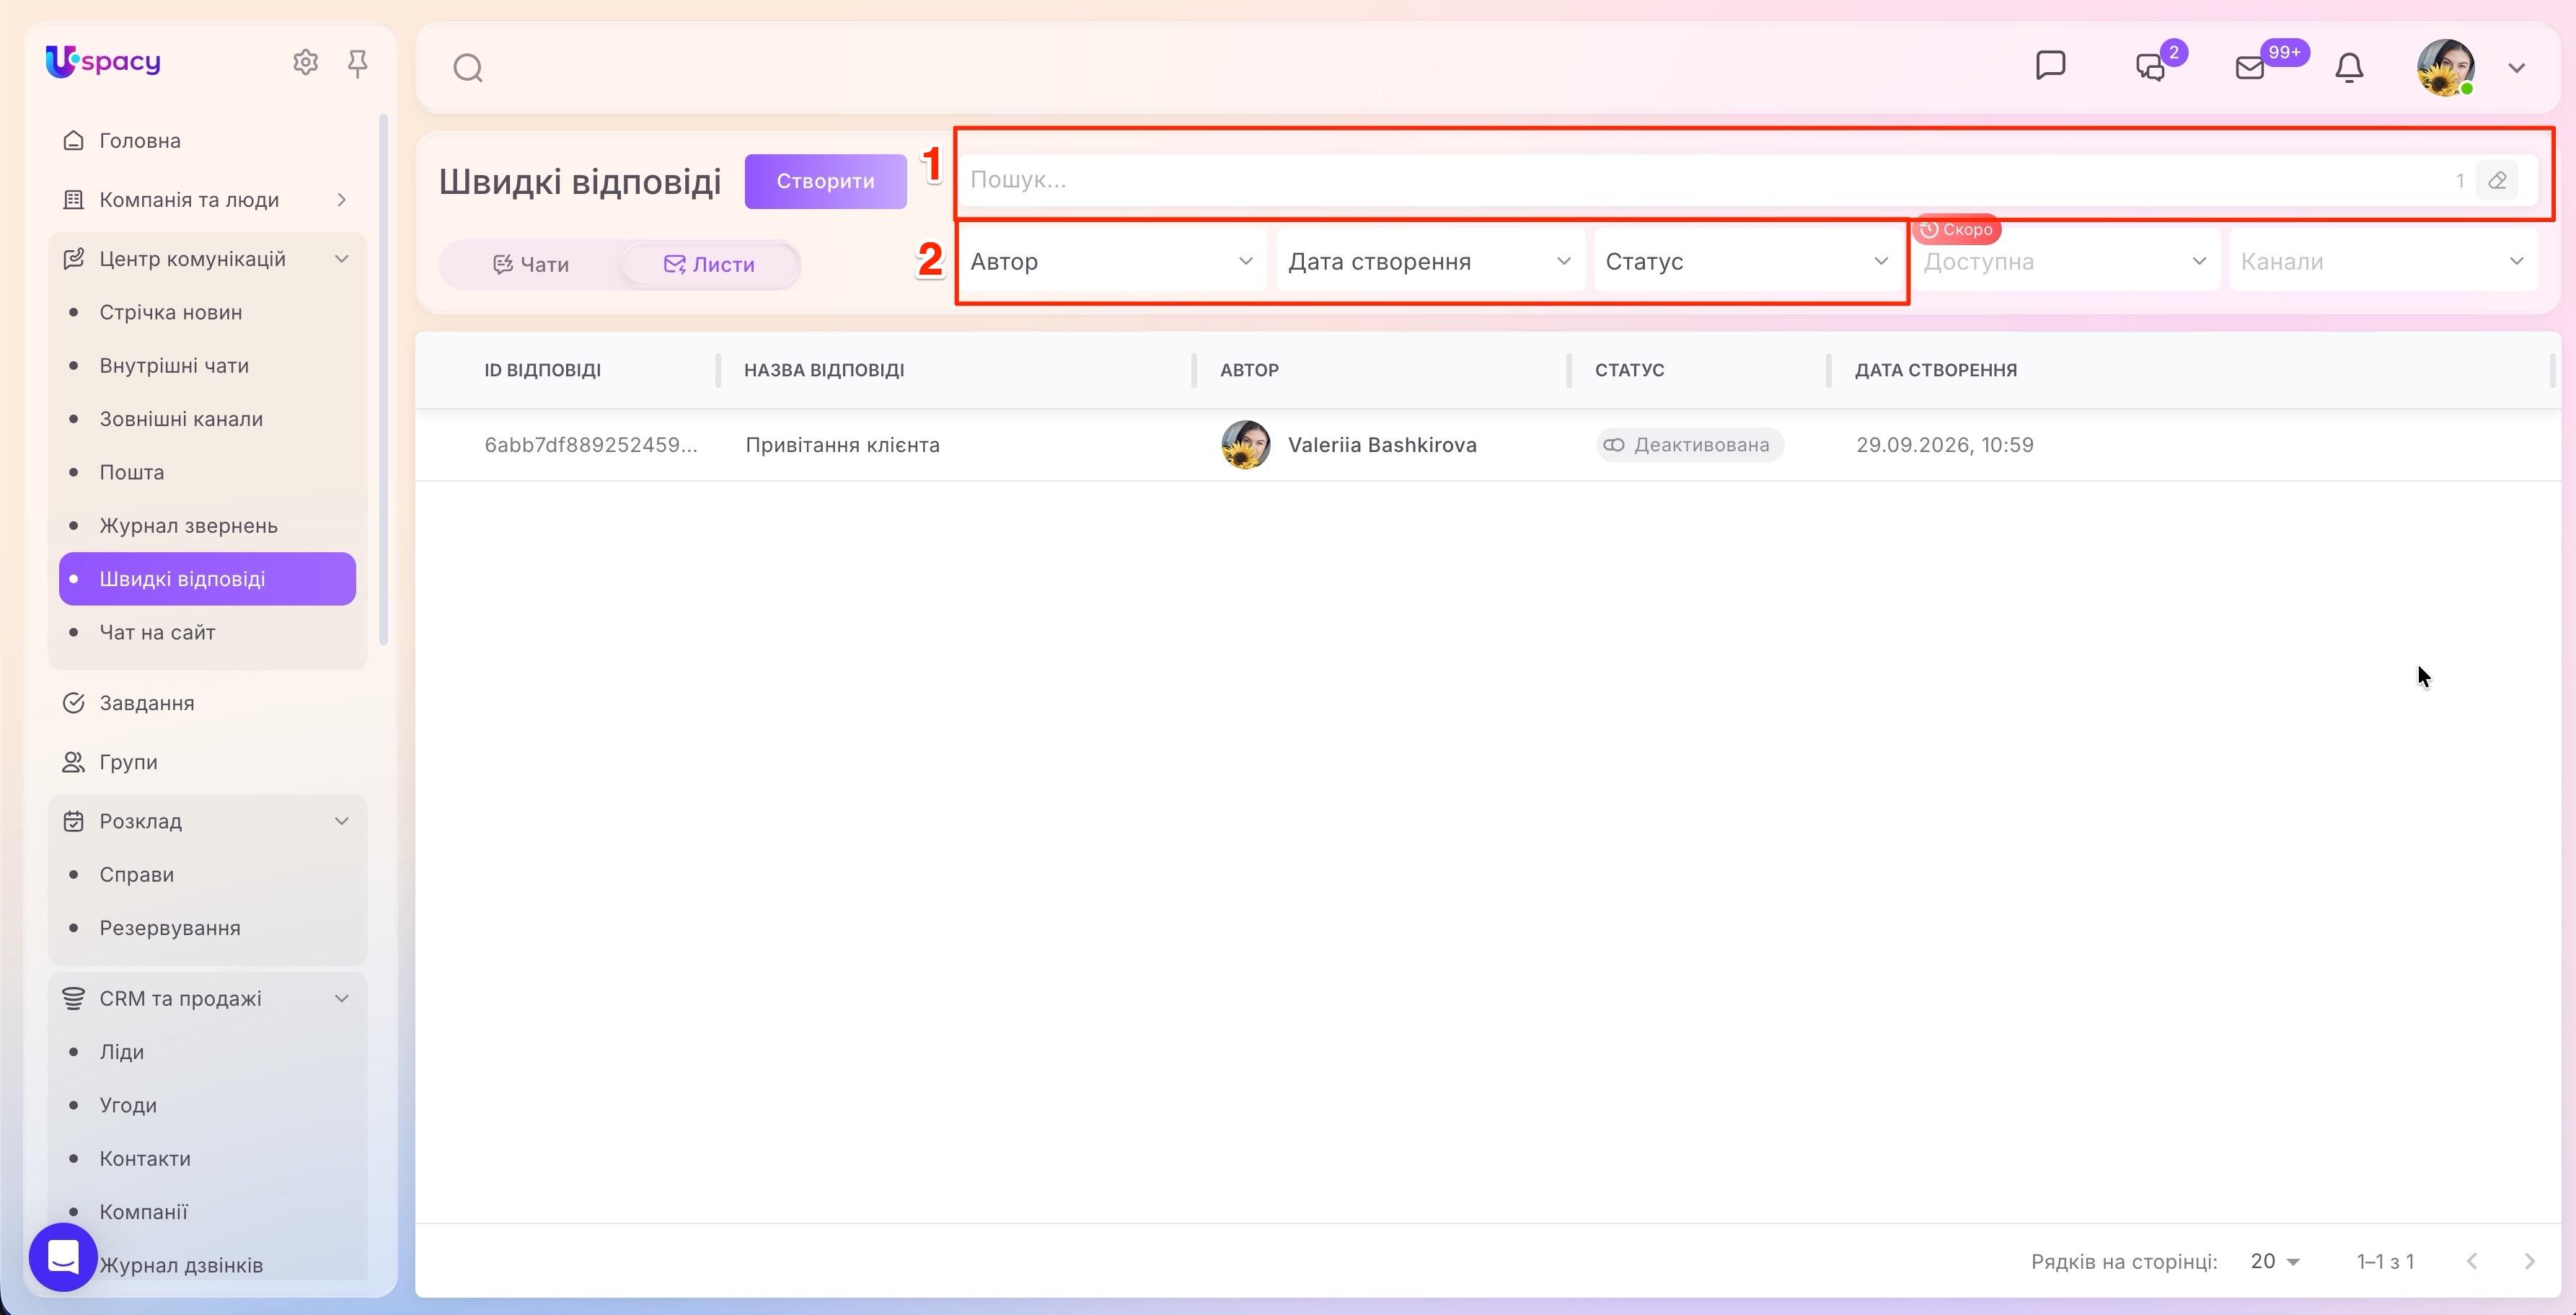Image resolution: width=2576 pixels, height=1315 pixels.
Task: Open the support chat widget bubble
Action: coord(63,1257)
